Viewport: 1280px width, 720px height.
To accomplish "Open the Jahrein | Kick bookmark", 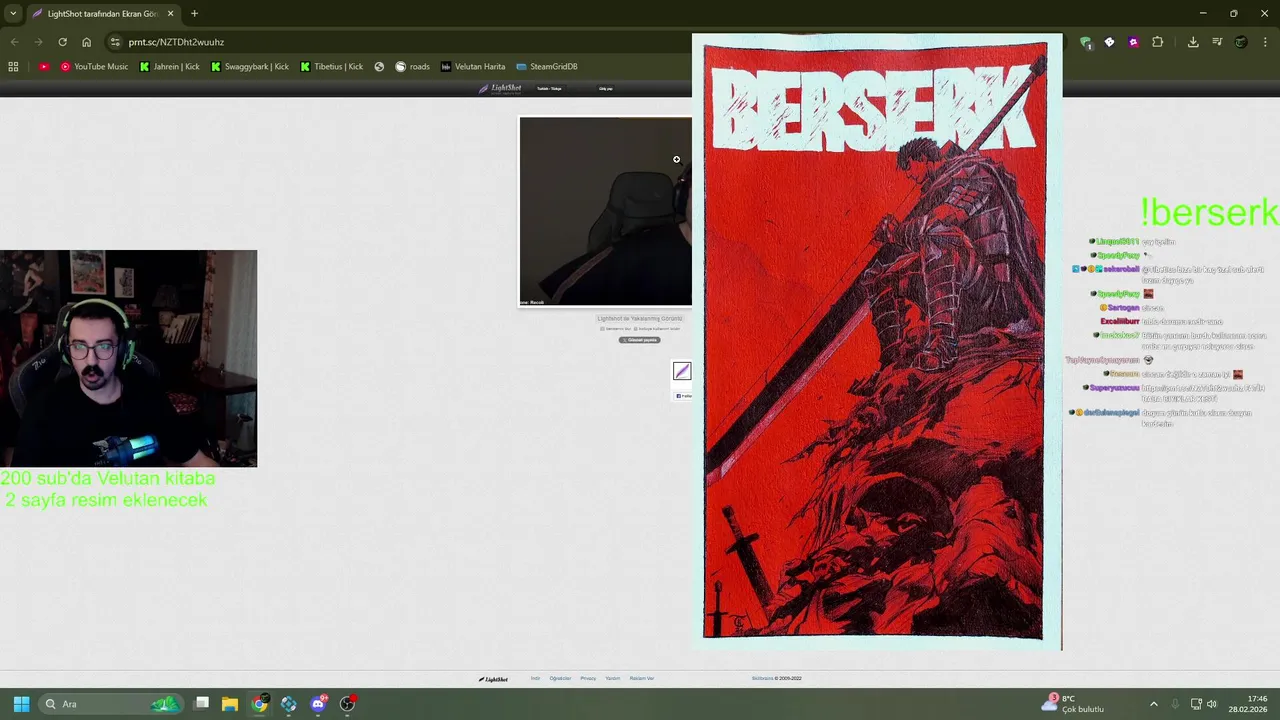I will click(x=169, y=66).
